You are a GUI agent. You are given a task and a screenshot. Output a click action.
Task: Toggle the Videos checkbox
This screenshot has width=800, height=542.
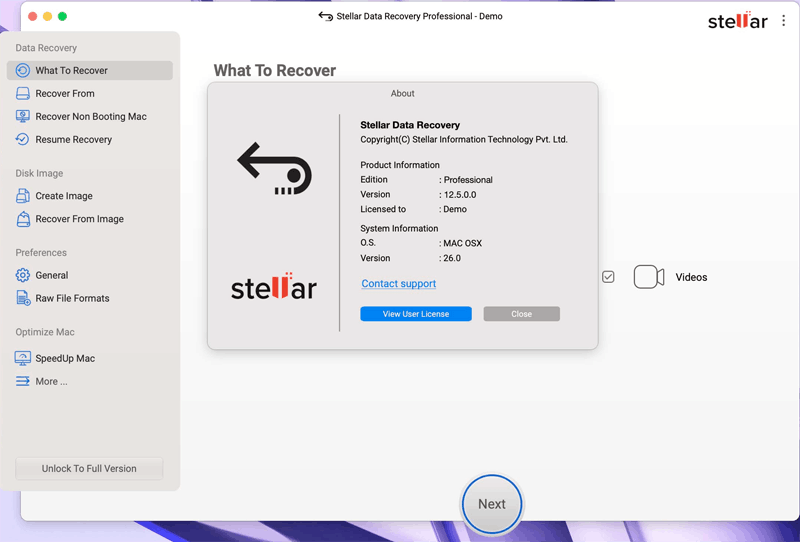tap(608, 277)
